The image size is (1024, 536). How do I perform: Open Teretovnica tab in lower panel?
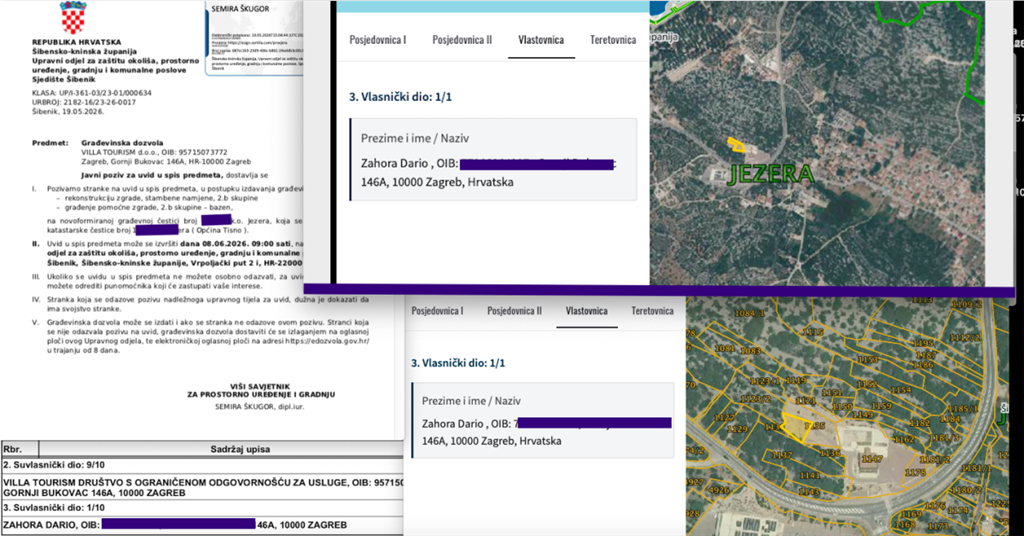652,311
